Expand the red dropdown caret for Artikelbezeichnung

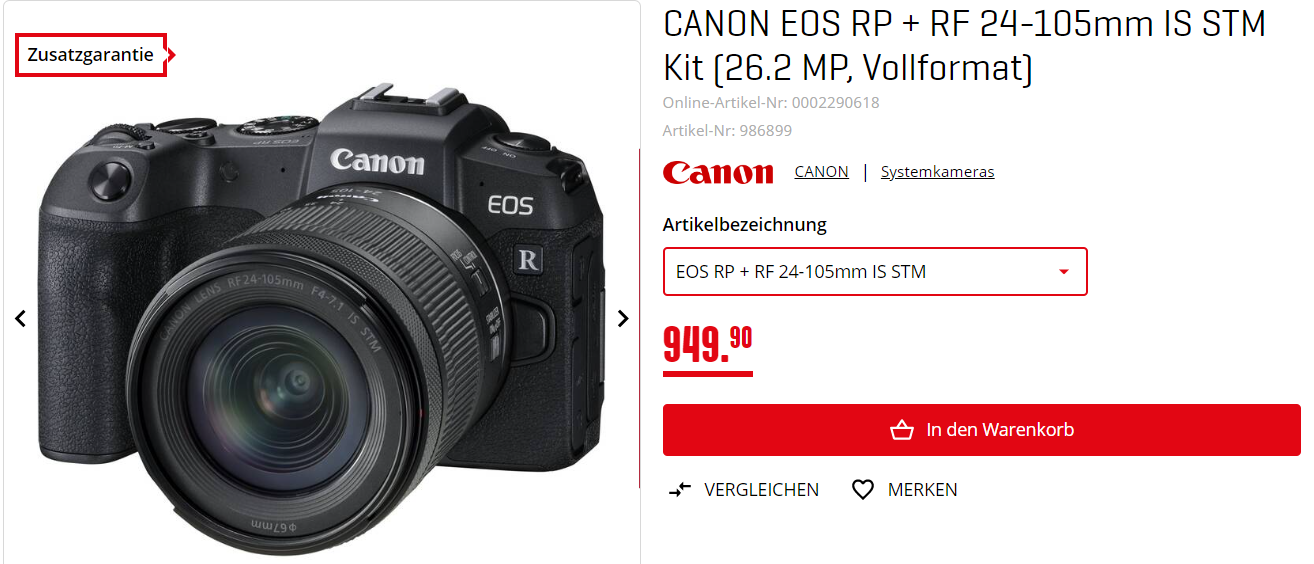(1064, 272)
